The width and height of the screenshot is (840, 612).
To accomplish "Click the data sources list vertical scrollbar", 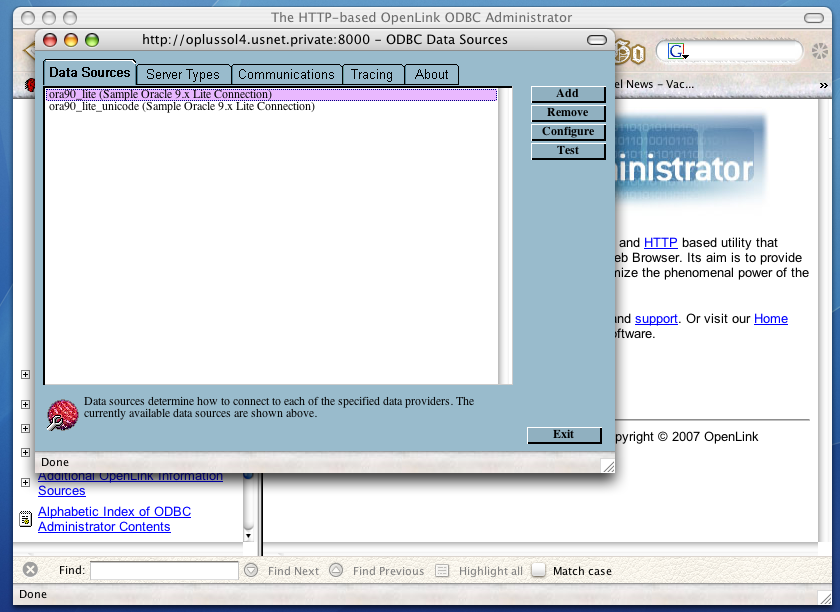I will tap(505, 236).
